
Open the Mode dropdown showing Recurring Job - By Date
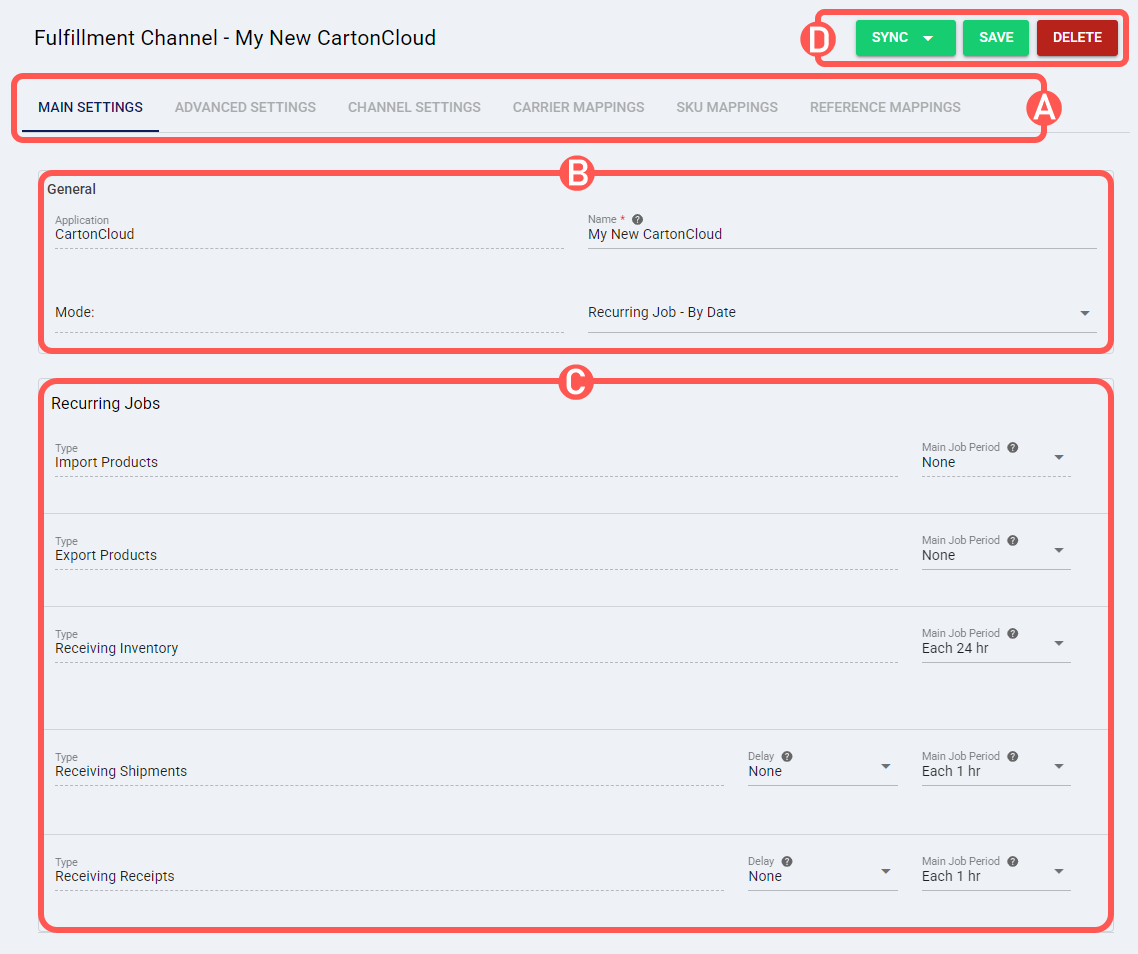click(842, 313)
